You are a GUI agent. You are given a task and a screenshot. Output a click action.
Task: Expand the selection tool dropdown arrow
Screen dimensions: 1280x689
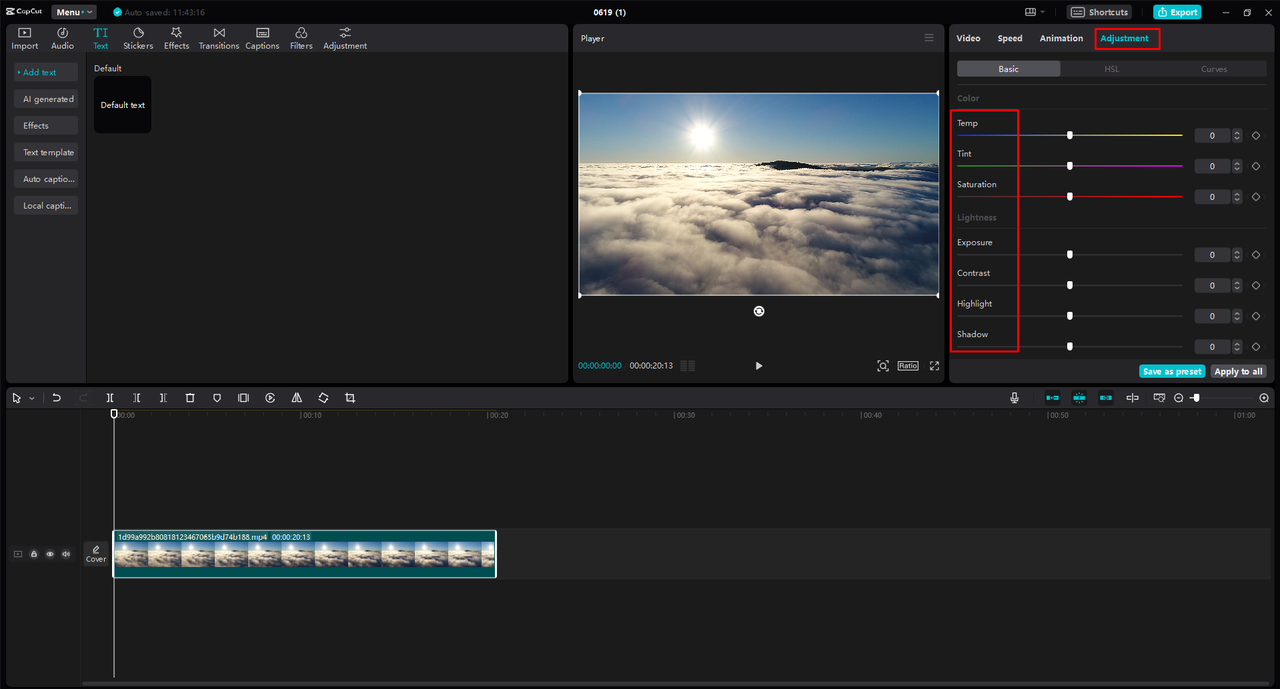click(31, 398)
